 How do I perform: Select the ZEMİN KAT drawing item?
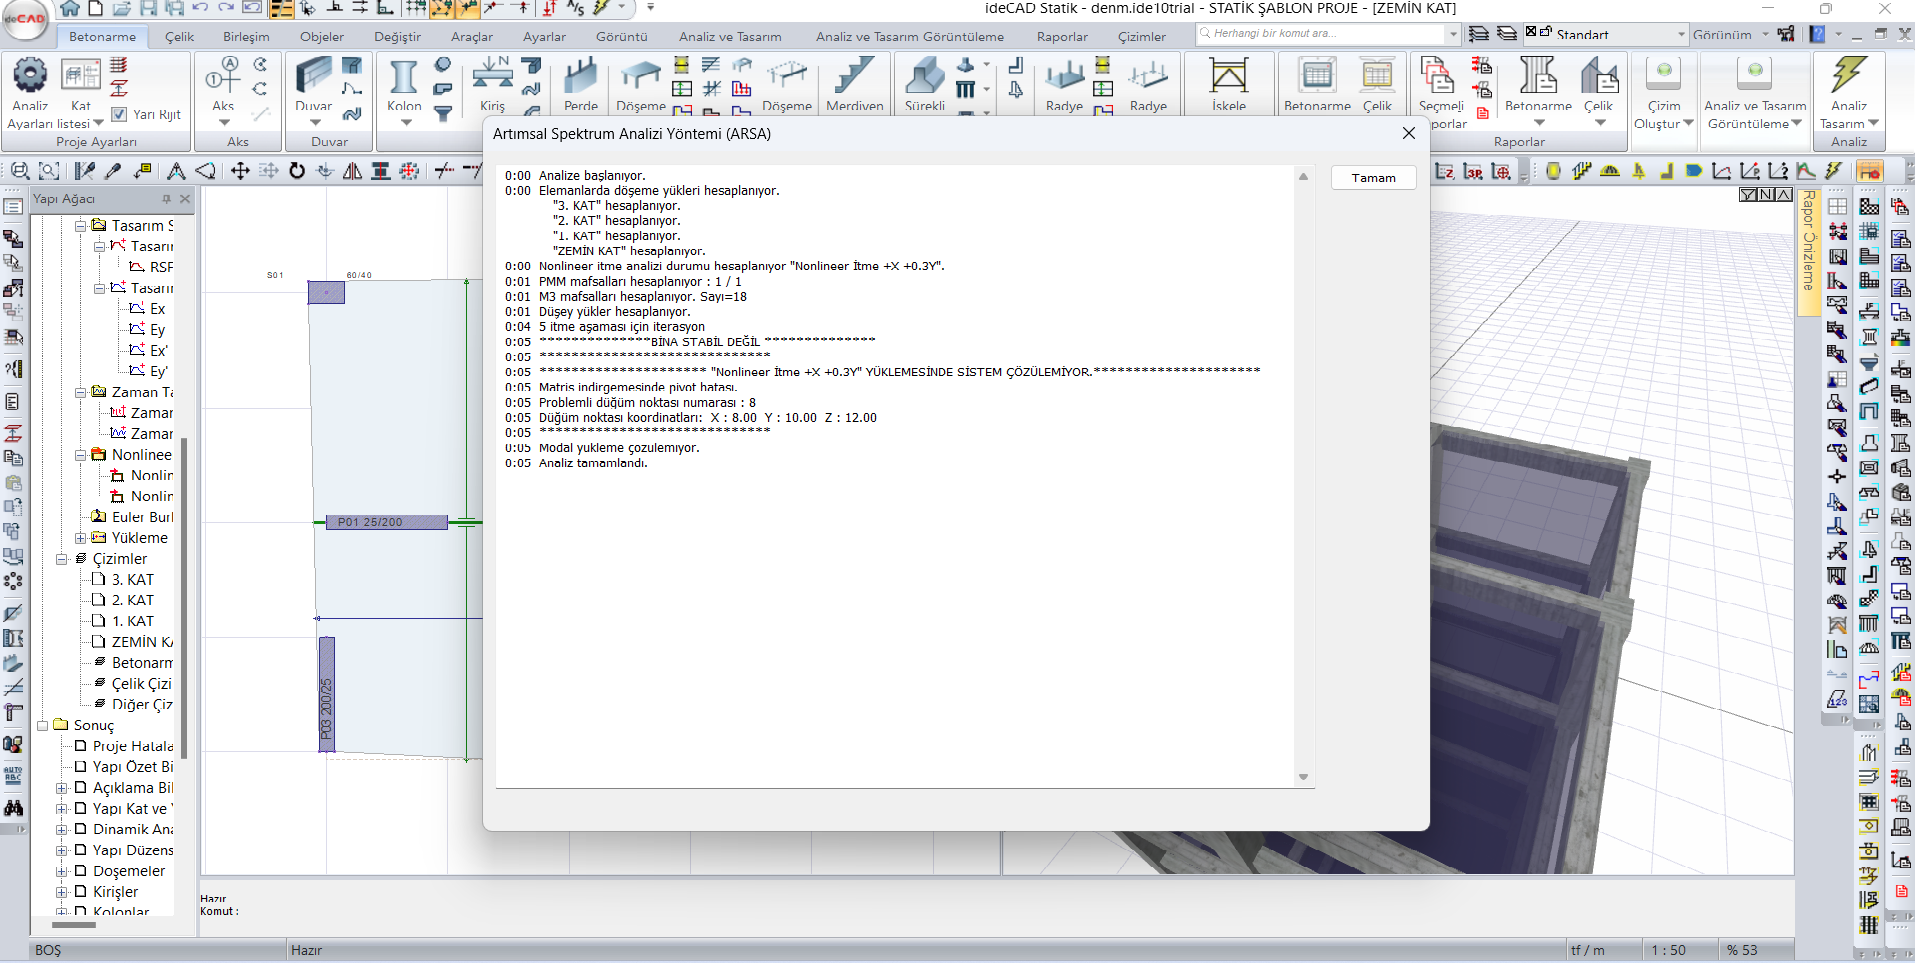[142, 642]
